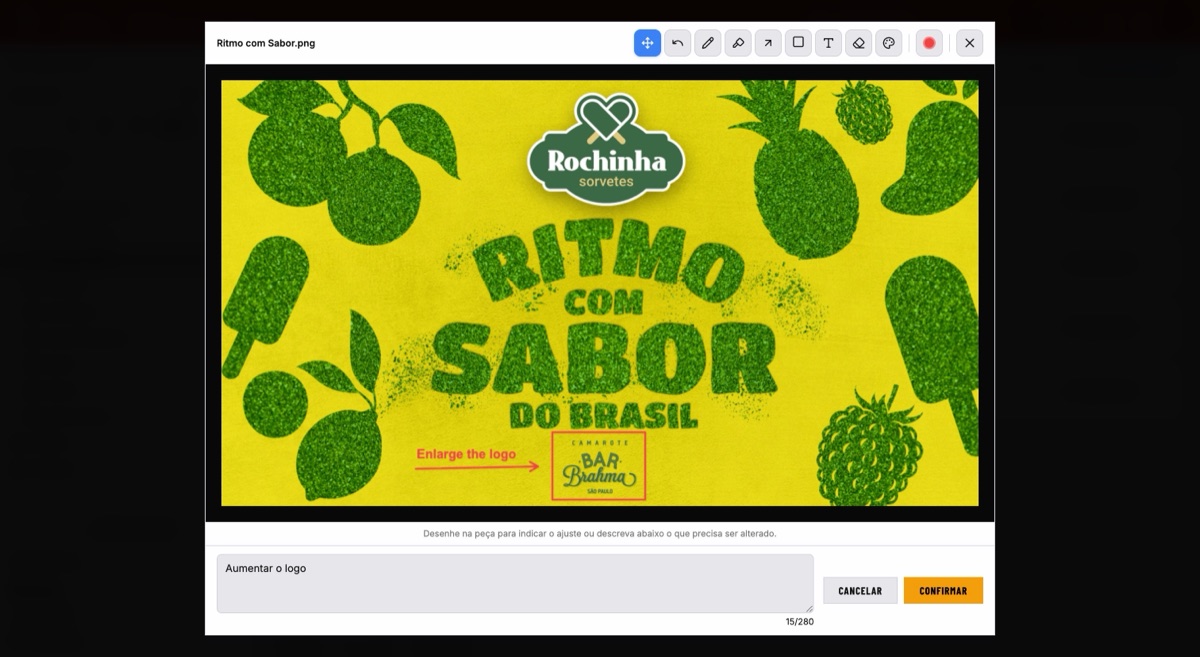The image size is (1200, 657).
Task: Close the annotation dialog with X
Action: 969,43
